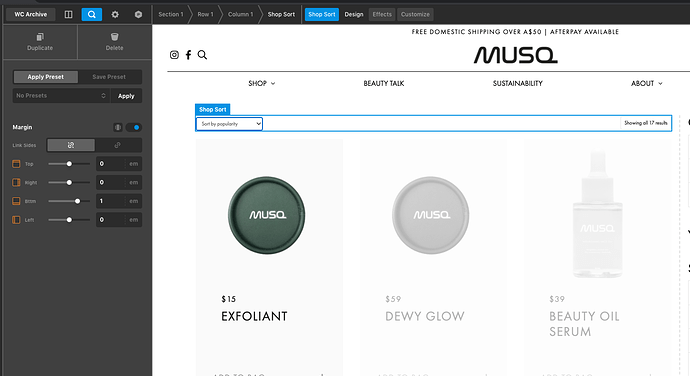Click the Dewy Glow product image
Screen dimensions: 690x376
tap(430, 215)
